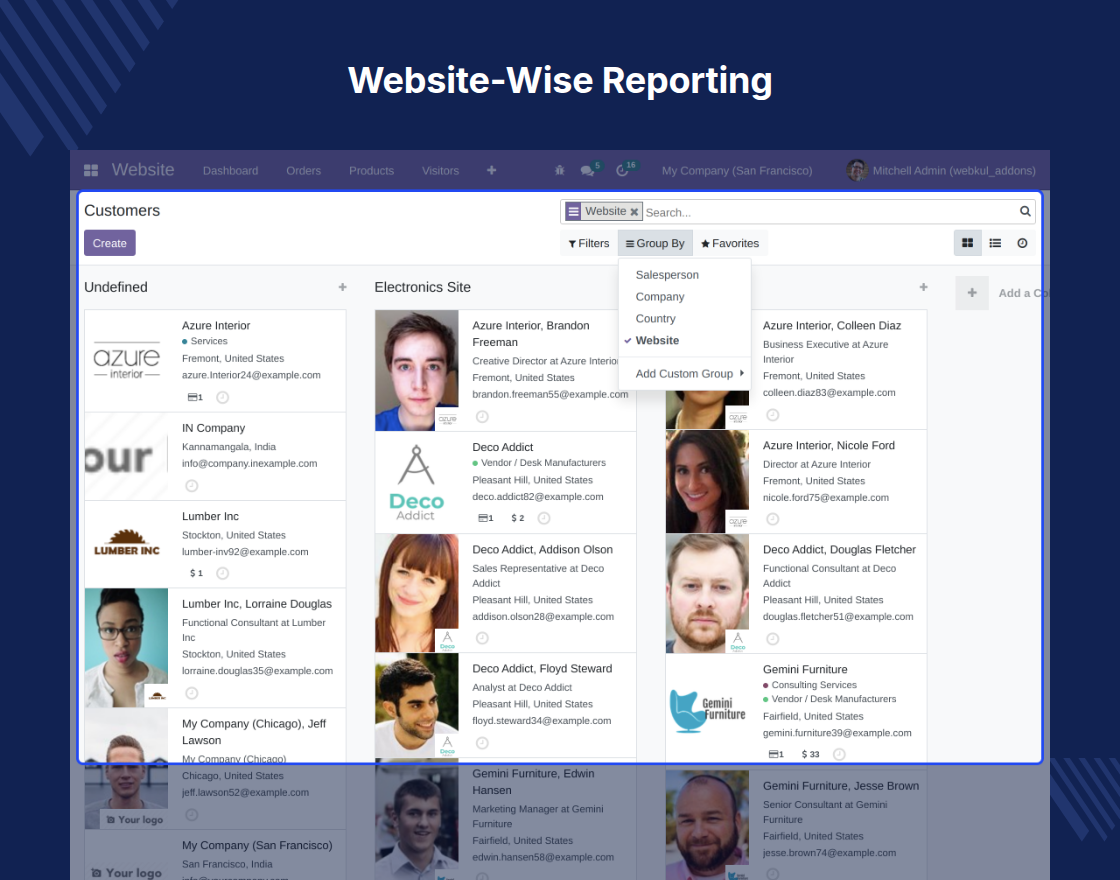Open the Deco Addict logo card

416,482
